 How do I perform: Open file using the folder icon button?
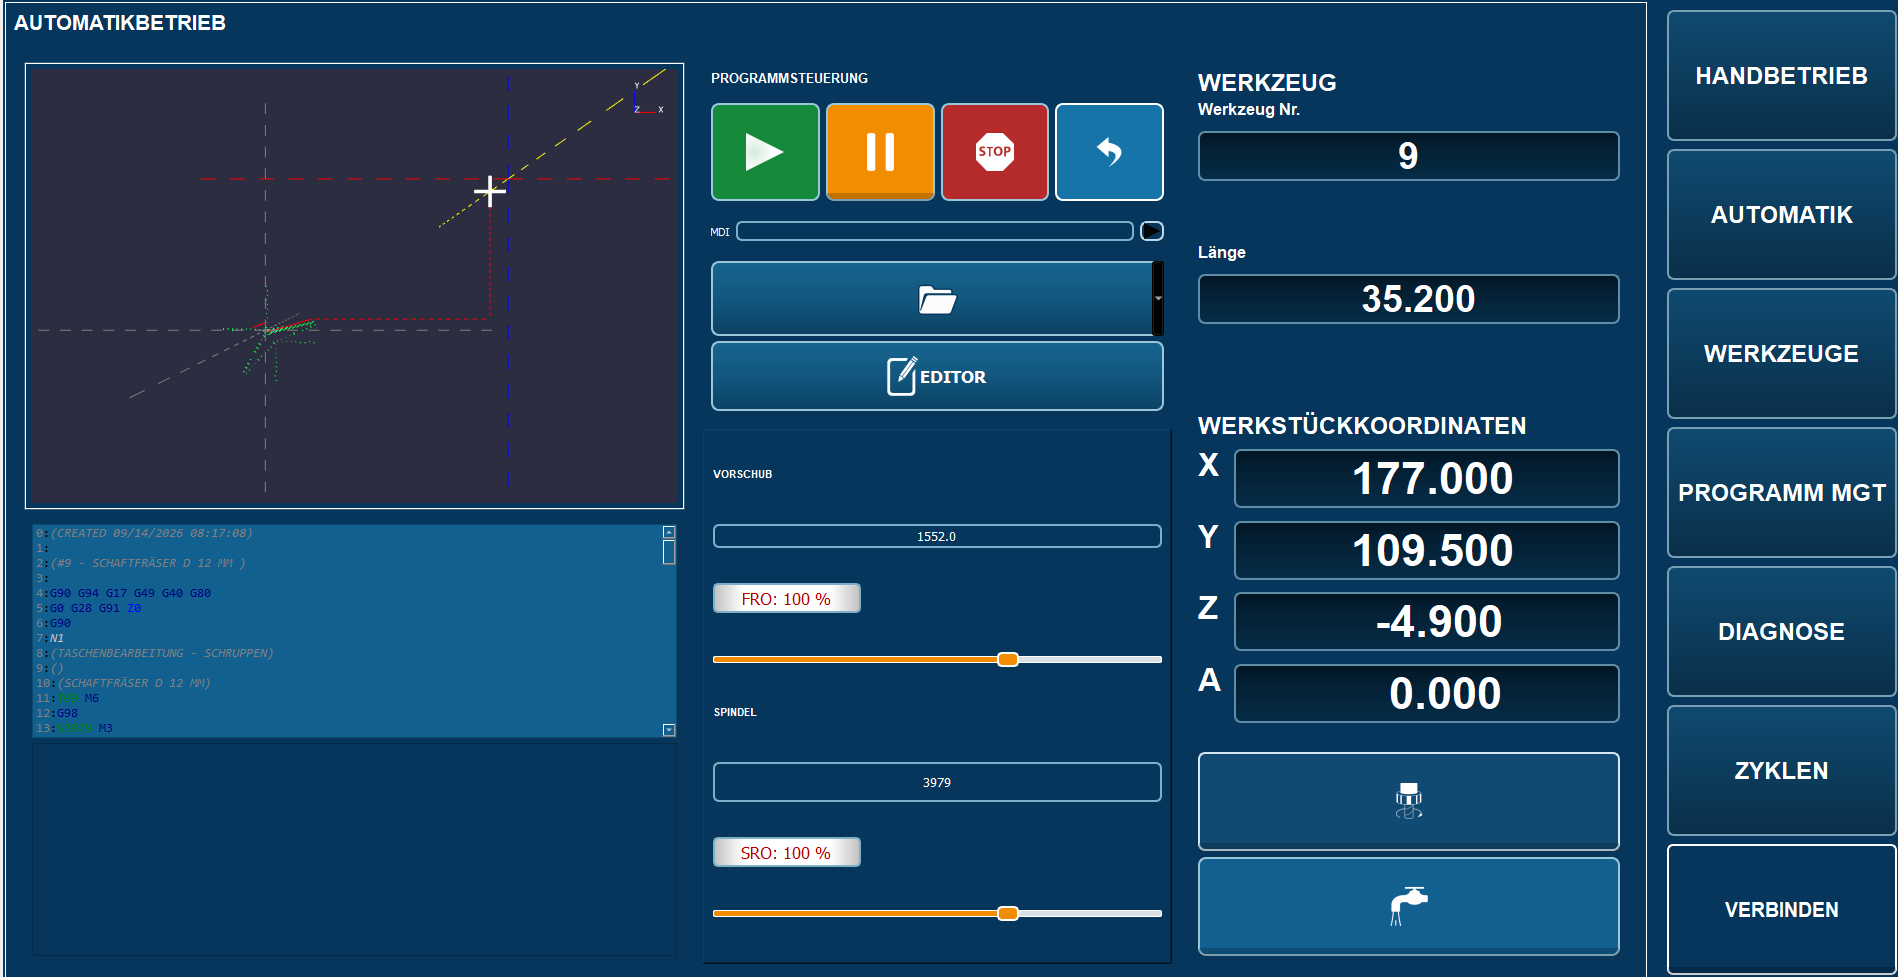pyautogui.click(x=932, y=299)
